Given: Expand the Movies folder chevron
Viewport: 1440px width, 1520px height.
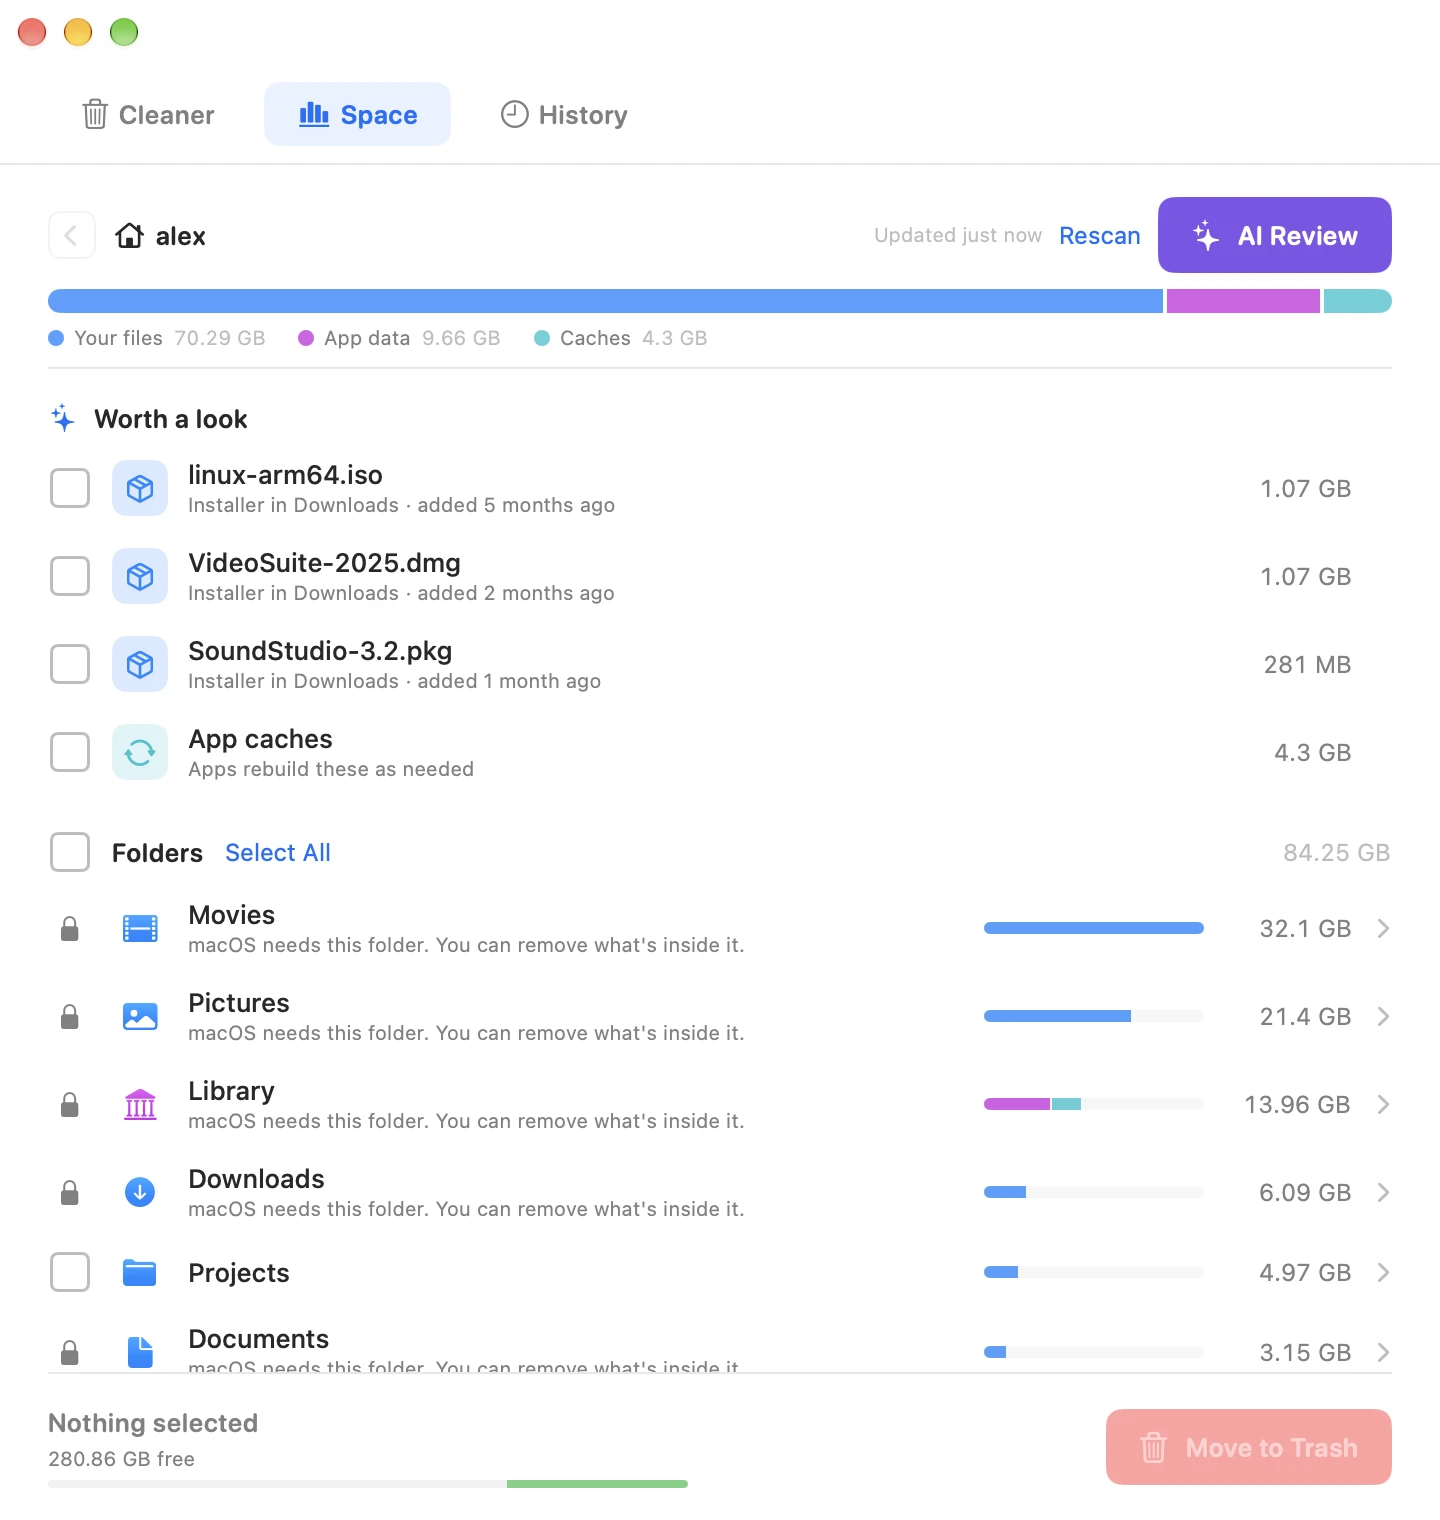Looking at the screenshot, I should (x=1383, y=929).
